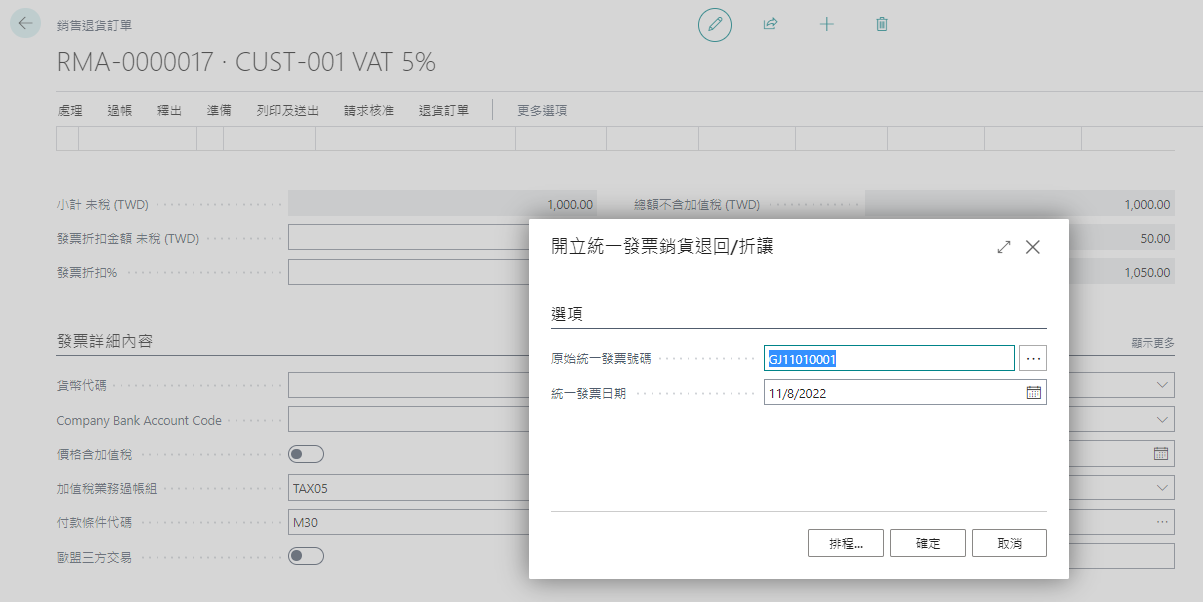The image size is (1203, 602).
Task: Toggle the 價格含加值稅 switch
Action: point(306,455)
